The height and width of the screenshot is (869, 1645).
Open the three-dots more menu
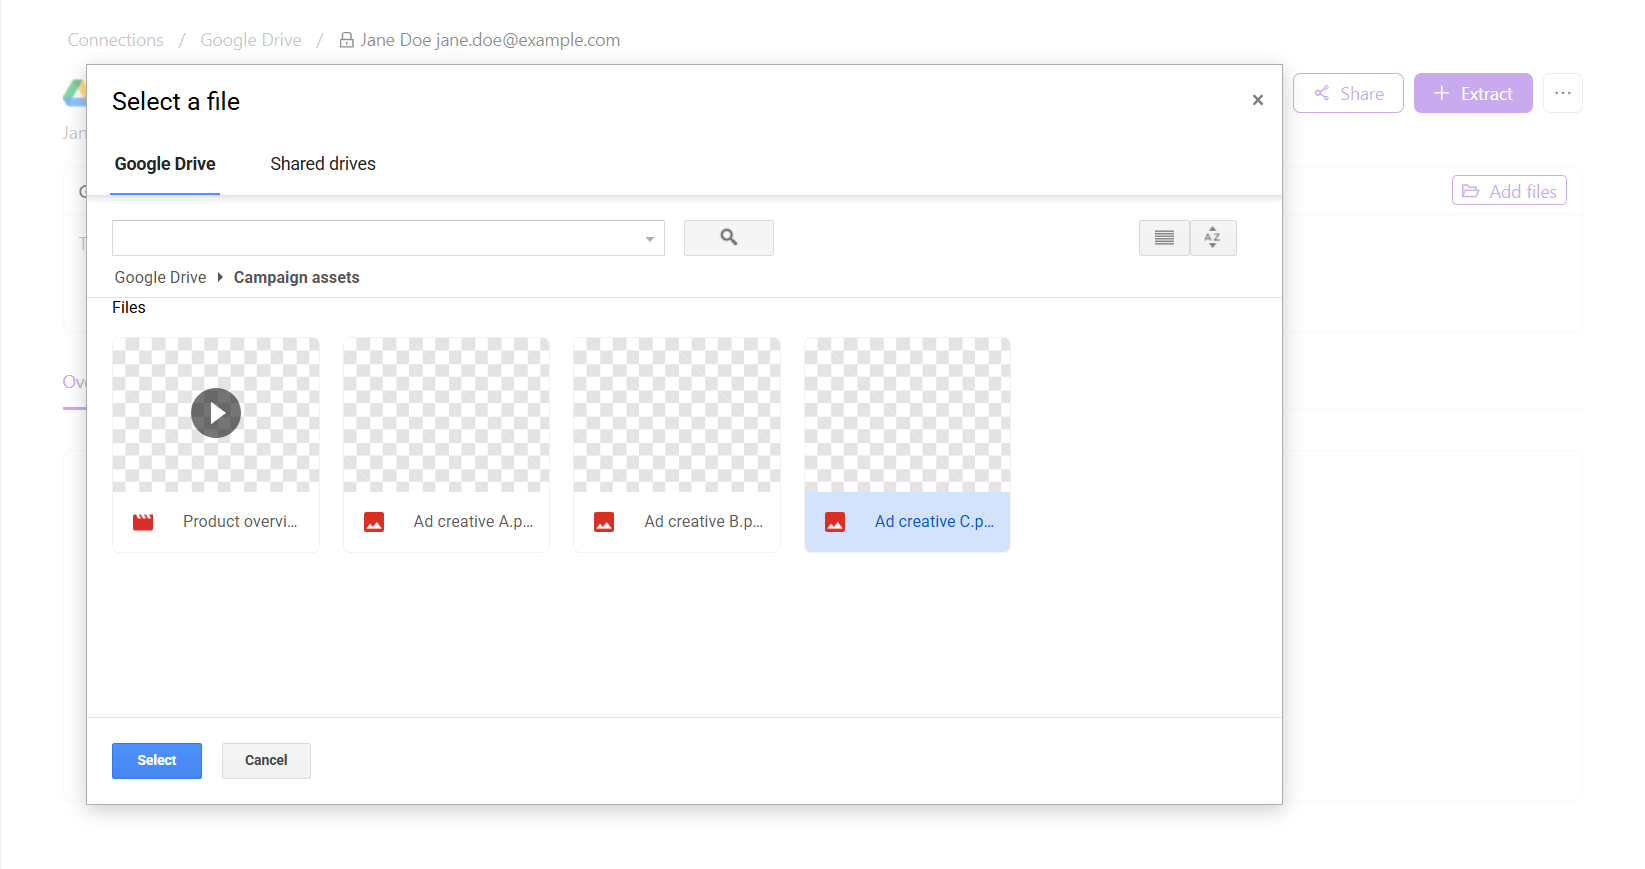[x=1563, y=93]
